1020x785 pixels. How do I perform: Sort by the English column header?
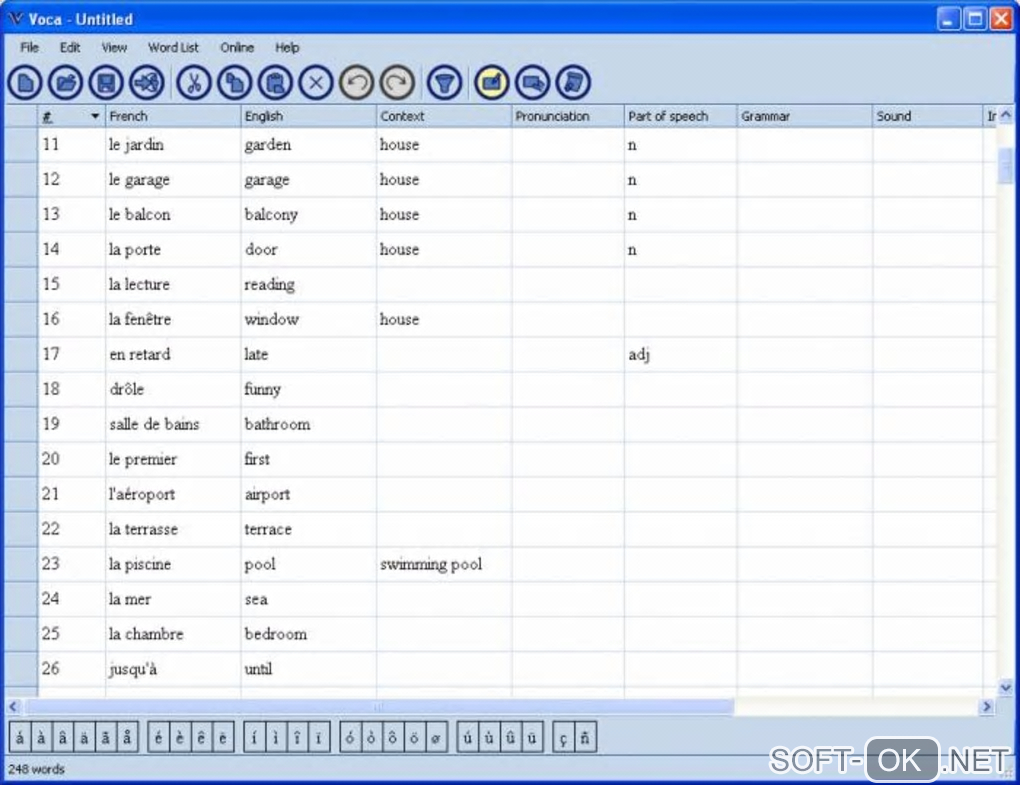(x=308, y=116)
